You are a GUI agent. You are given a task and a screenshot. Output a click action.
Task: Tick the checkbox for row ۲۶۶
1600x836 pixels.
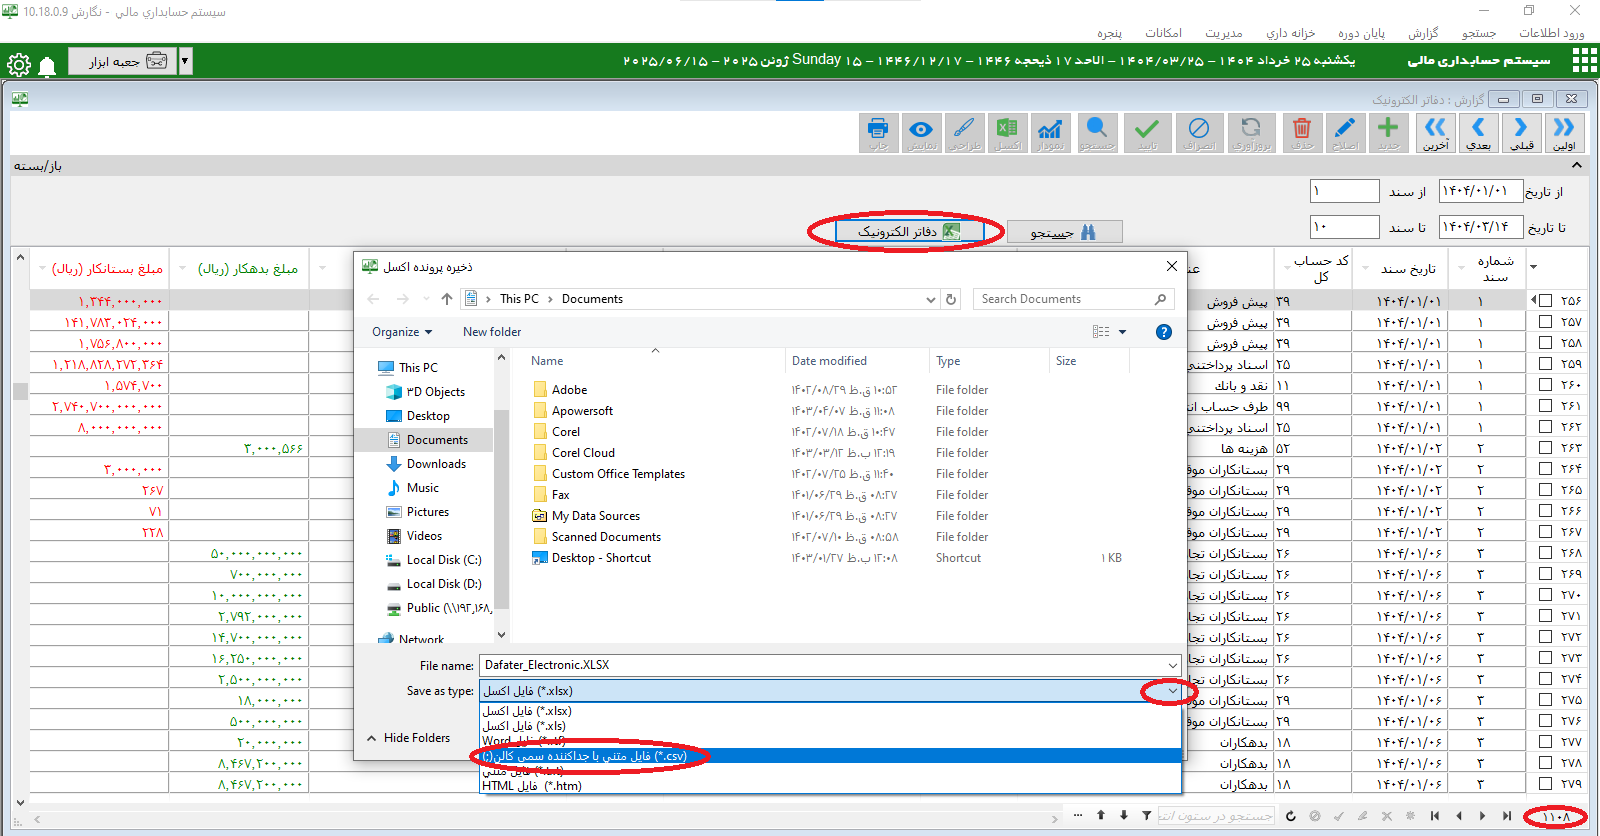click(x=1546, y=511)
